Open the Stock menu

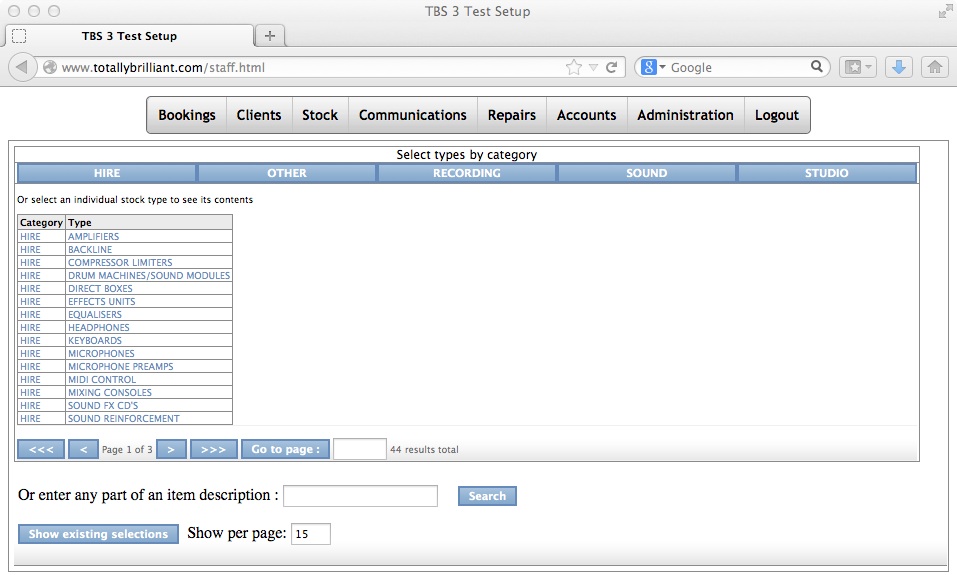click(x=320, y=115)
